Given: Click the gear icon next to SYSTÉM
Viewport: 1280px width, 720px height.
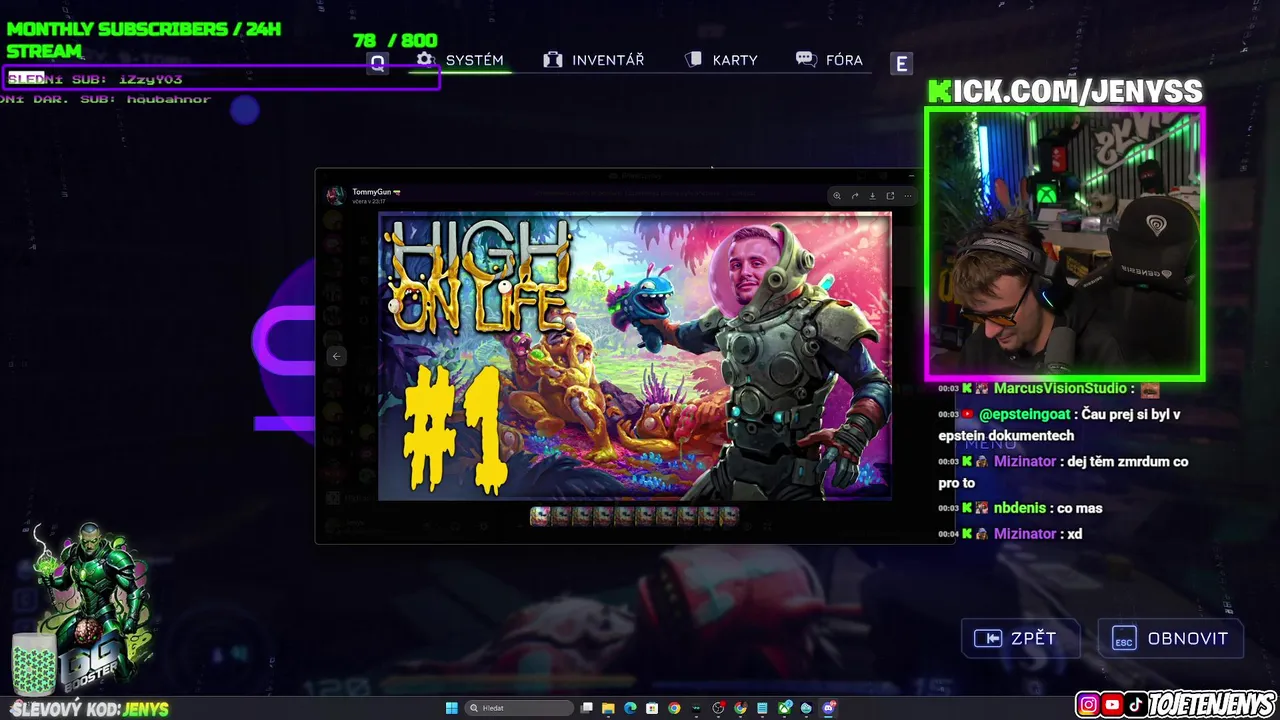Looking at the screenshot, I should point(425,59).
